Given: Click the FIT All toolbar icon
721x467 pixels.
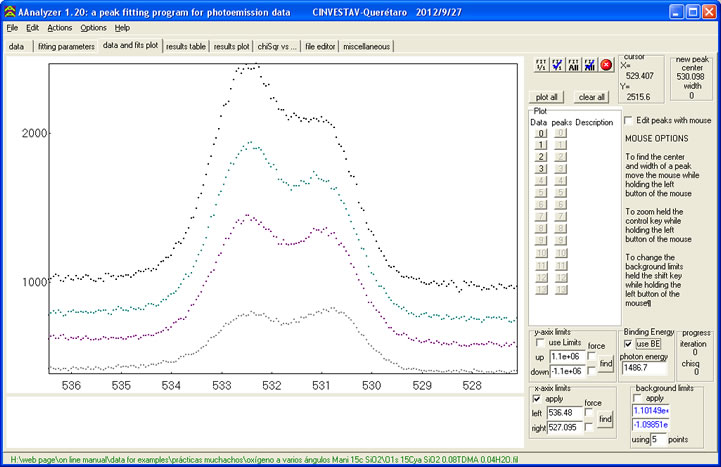Looking at the screenshot, I should click(574, 64).
